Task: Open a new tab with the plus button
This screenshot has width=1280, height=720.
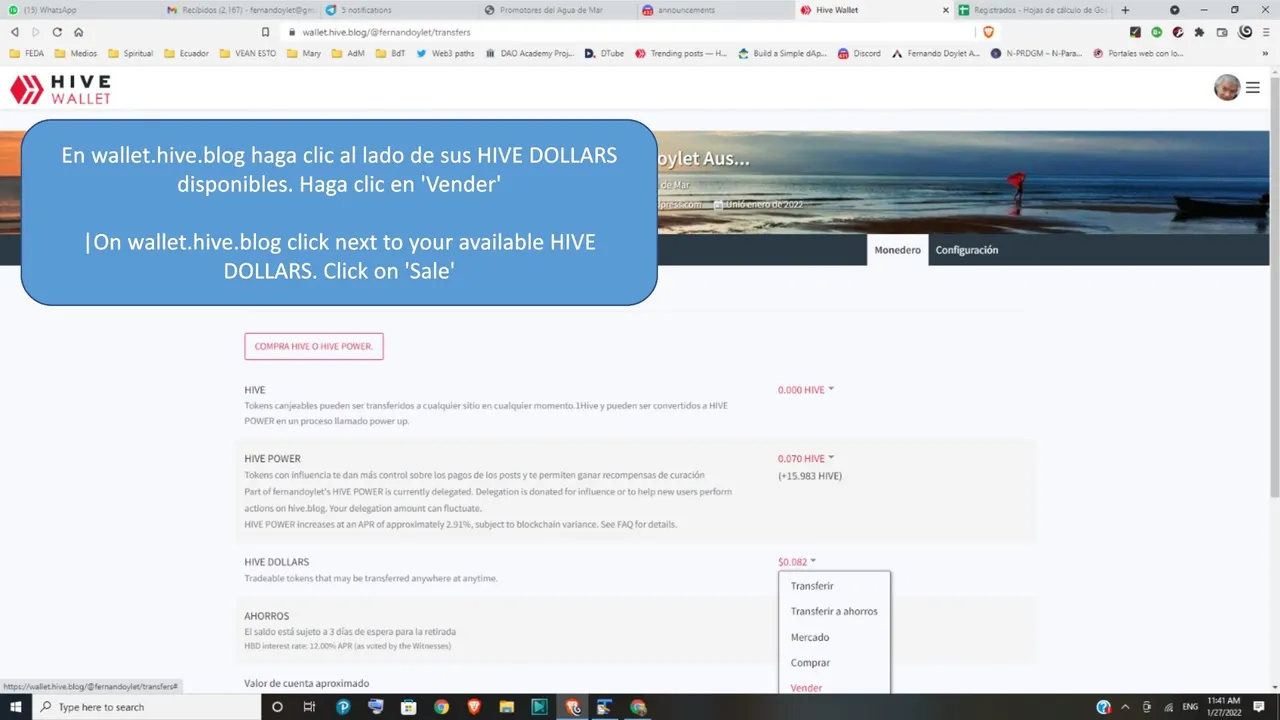Action: [1125, 10]
